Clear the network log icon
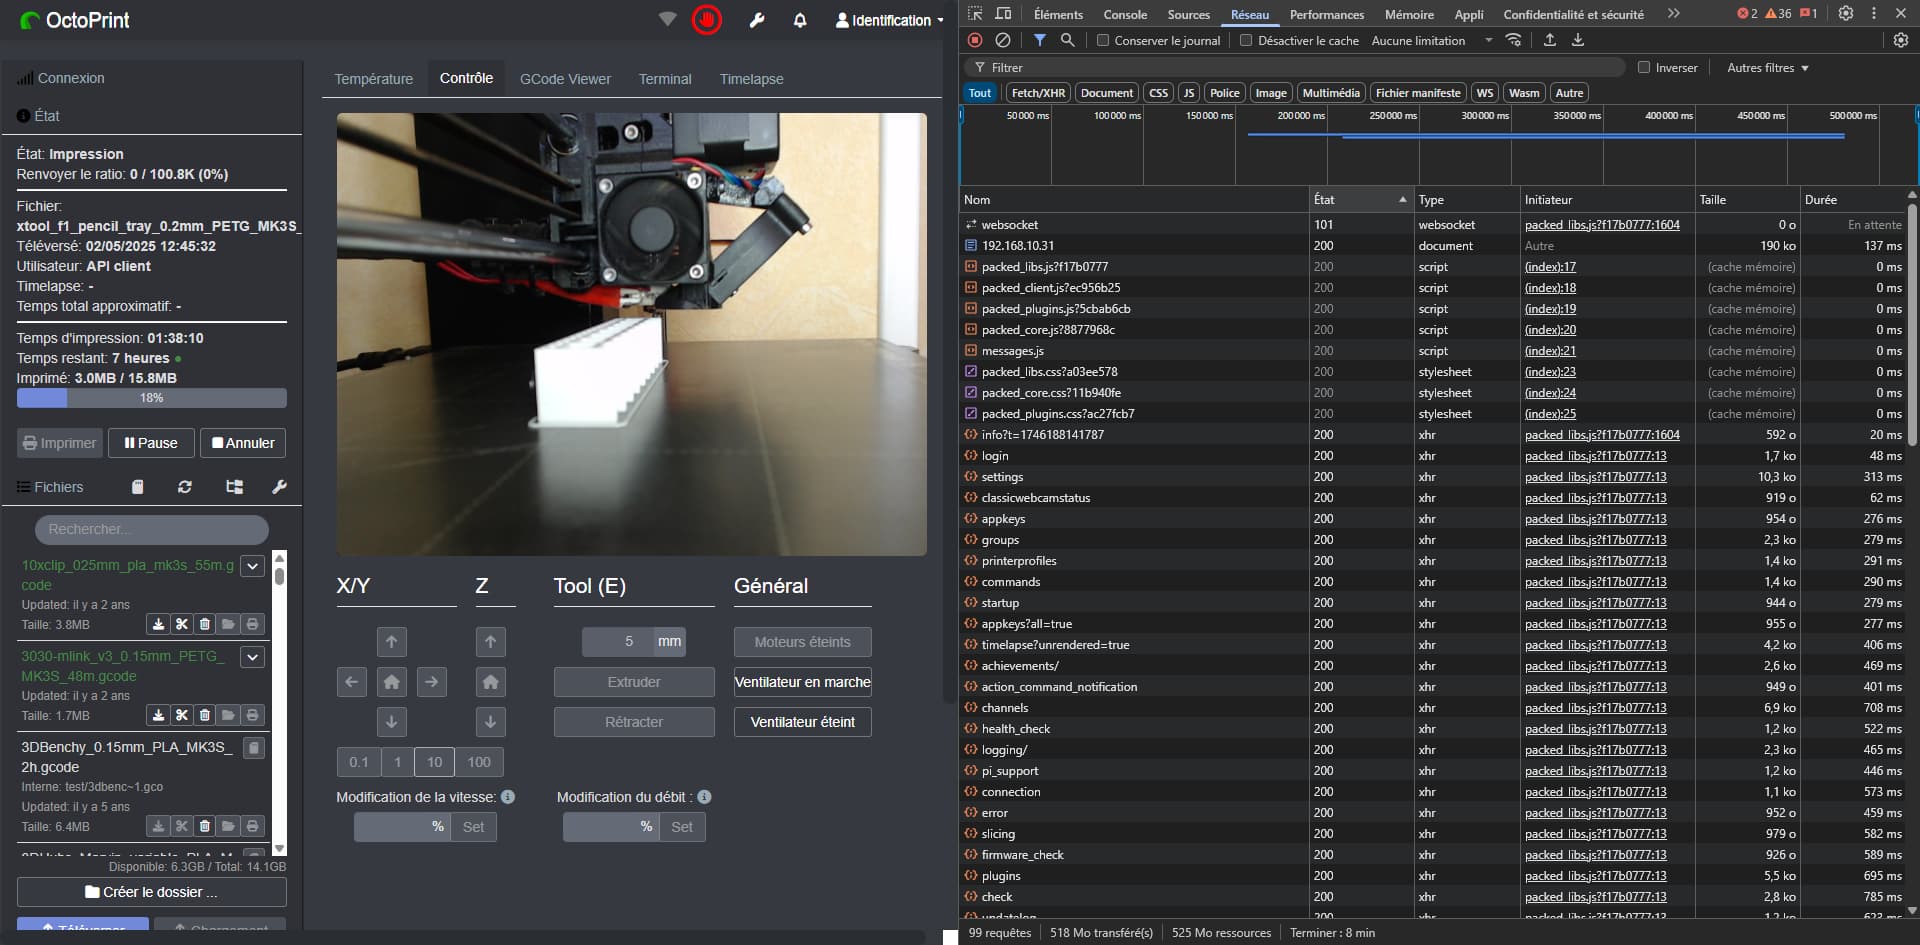 pyautogui.click(x=1003, y=40)
